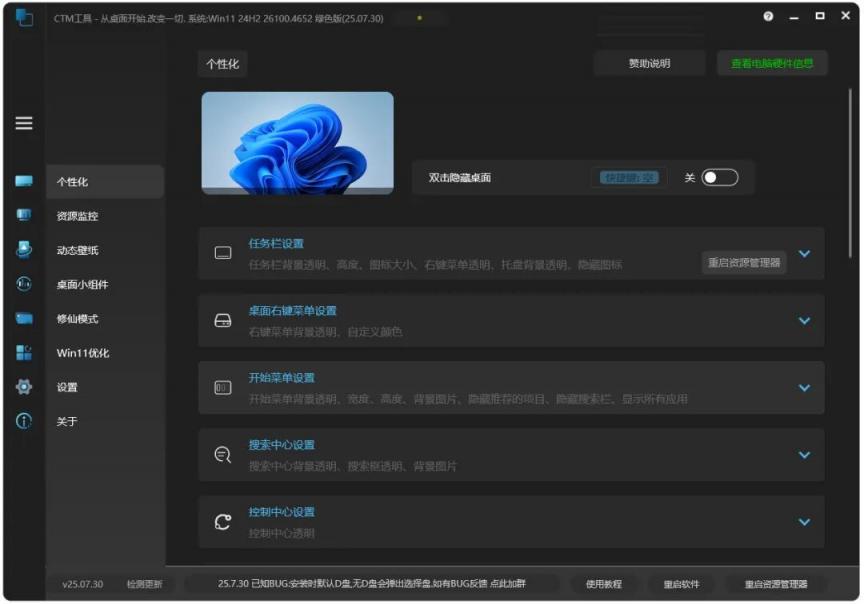
Task: Click the Windows 11 wallpaper preview thumbnail
Action: 297,143
